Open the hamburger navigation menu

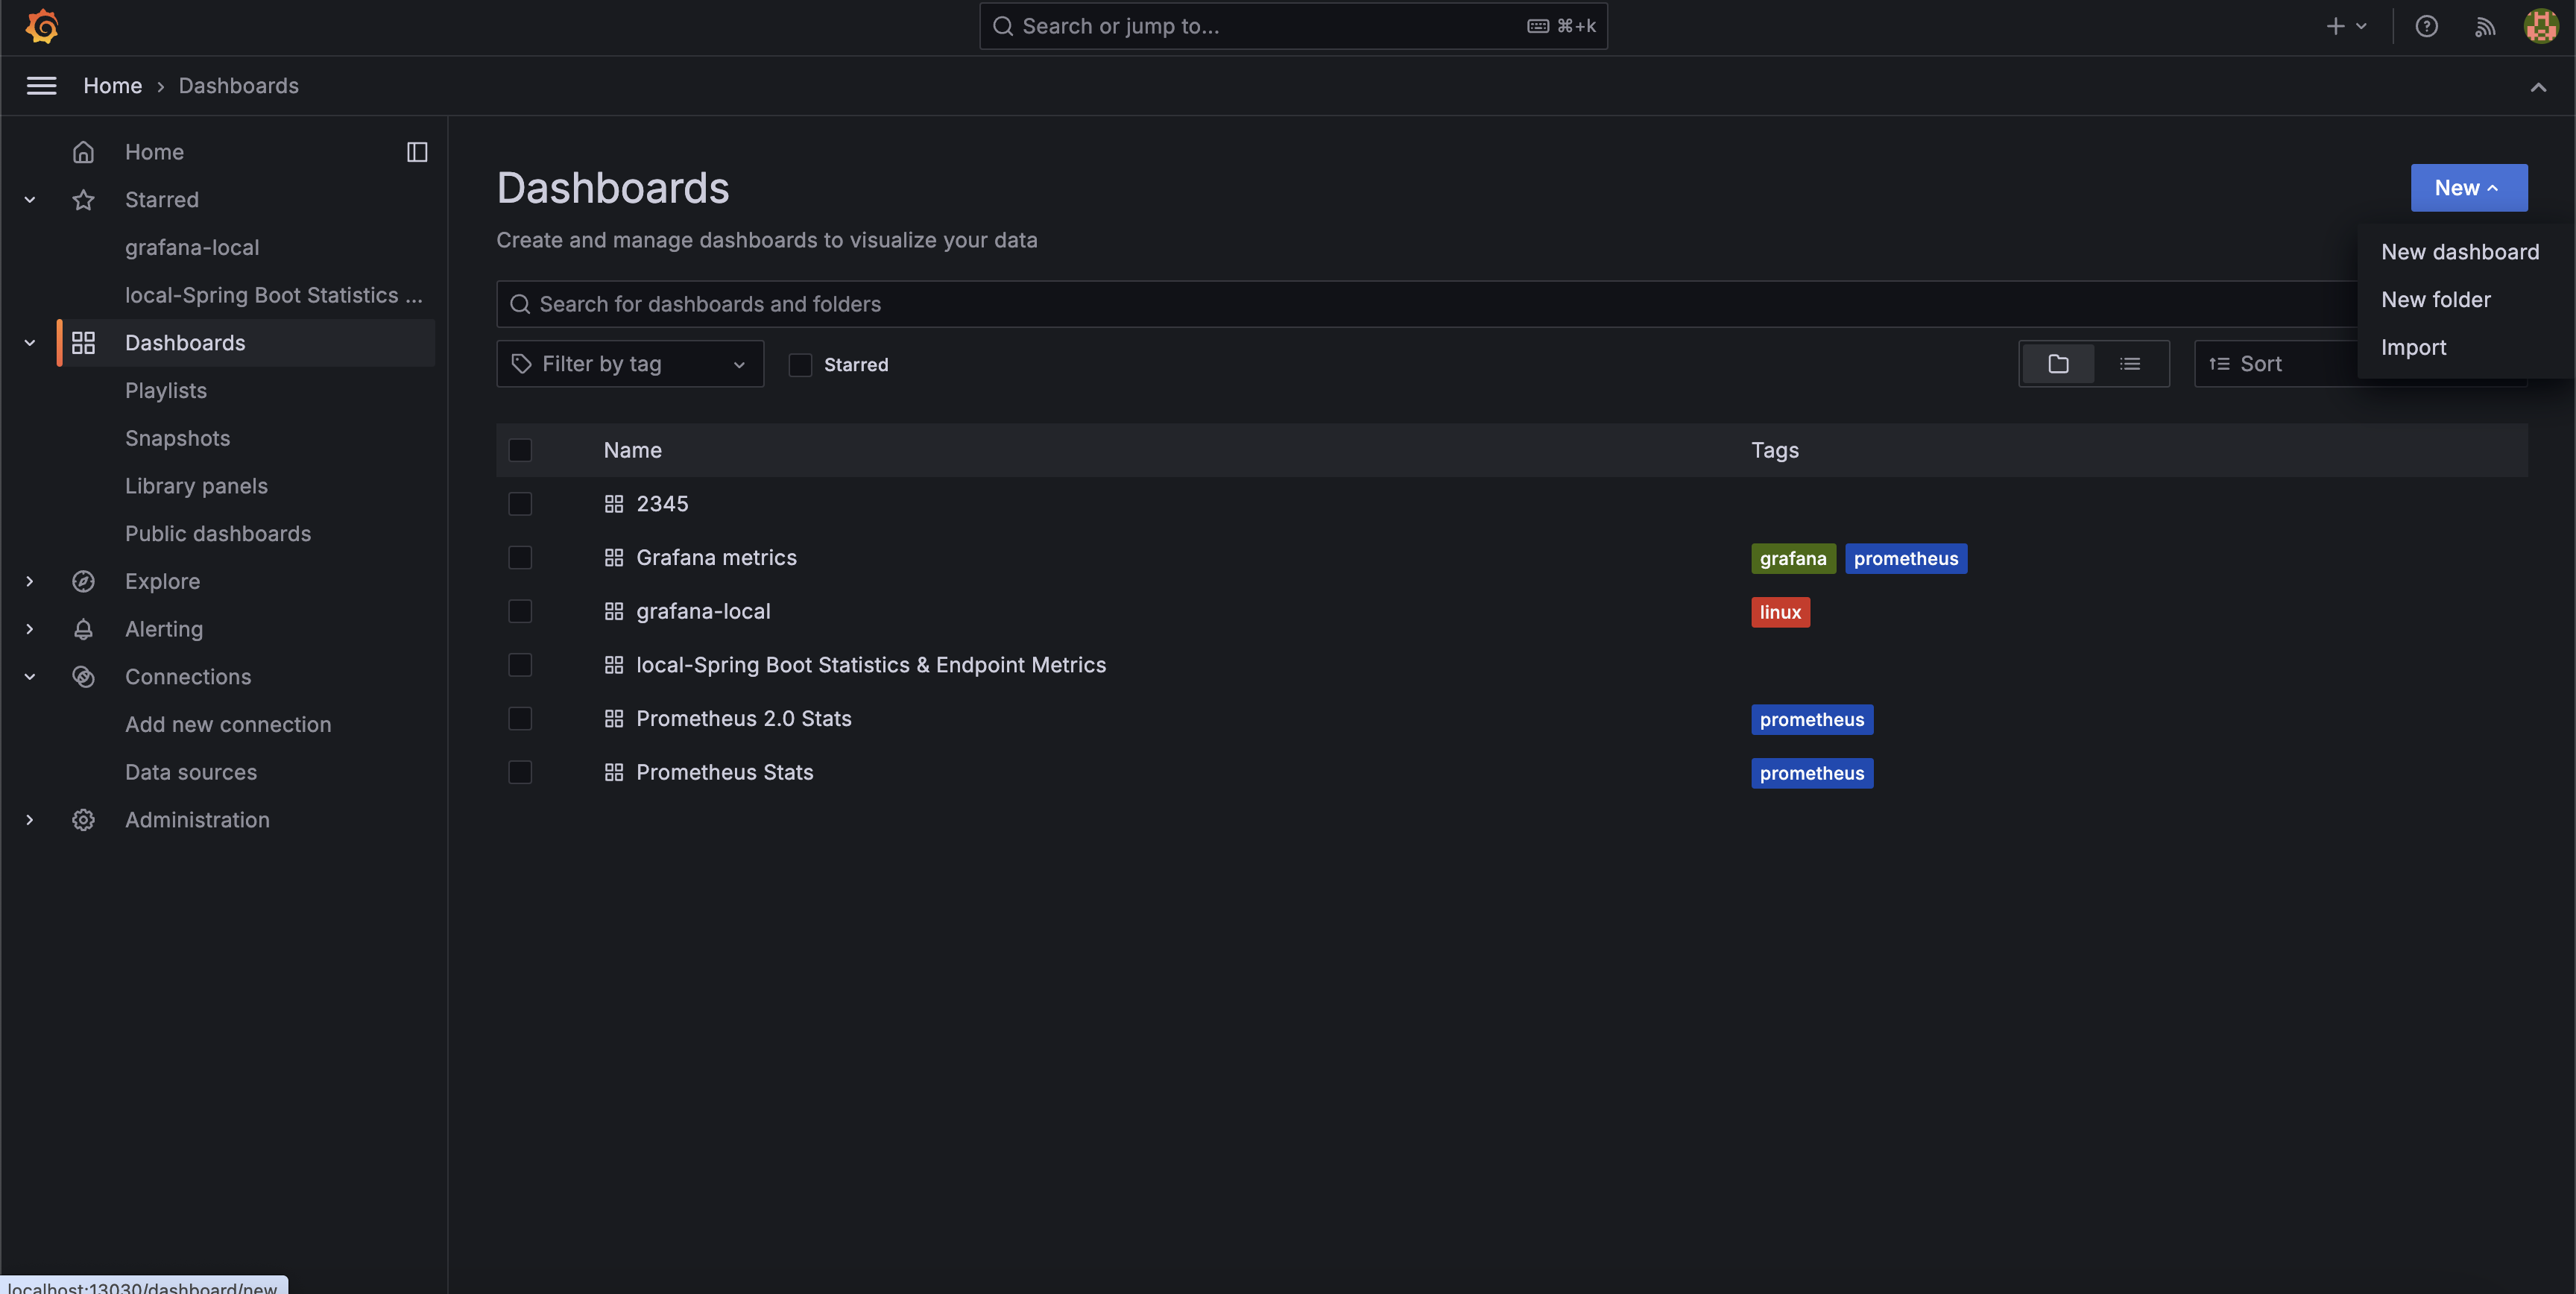(x=41, y=86)
